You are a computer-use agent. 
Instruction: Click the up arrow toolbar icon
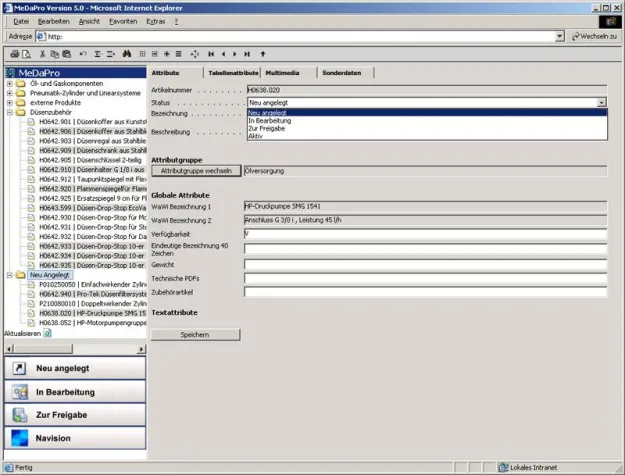click(263, 53)
